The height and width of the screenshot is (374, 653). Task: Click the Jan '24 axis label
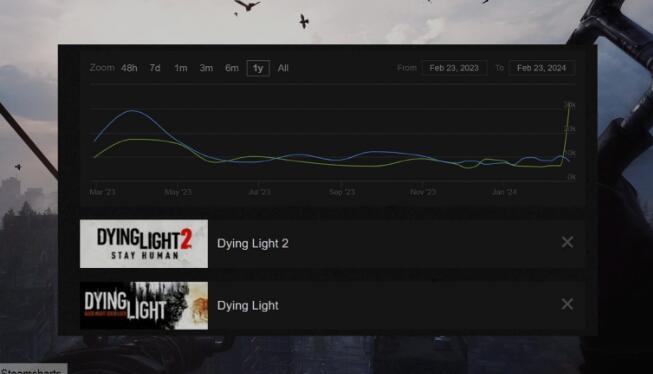tap(504, 192)
